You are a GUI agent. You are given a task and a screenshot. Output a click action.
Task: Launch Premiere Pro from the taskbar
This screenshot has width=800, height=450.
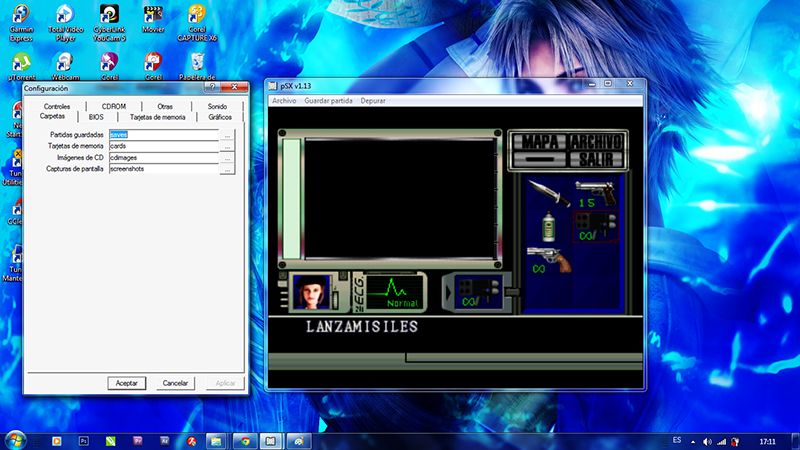coord(137,441)
